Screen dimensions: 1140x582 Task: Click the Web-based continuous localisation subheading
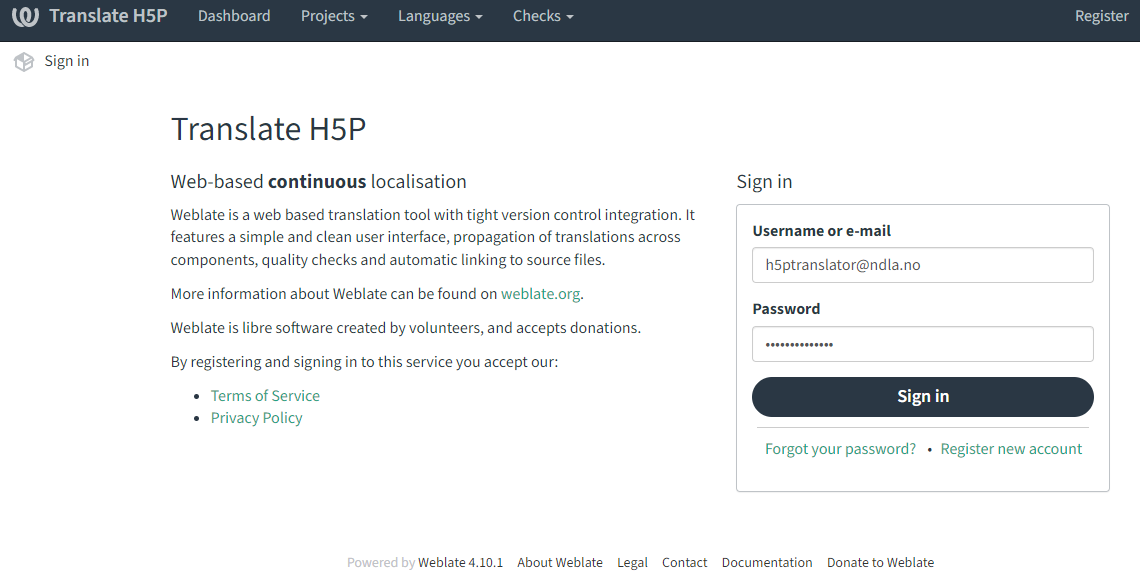click(318, 182)
